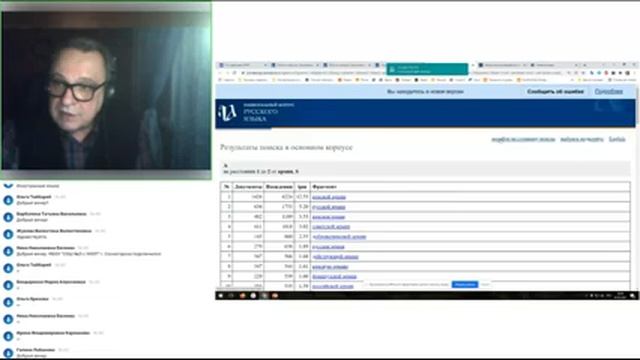Switch to the third browser tab
The image size is (640, 360).
(347, 65)
